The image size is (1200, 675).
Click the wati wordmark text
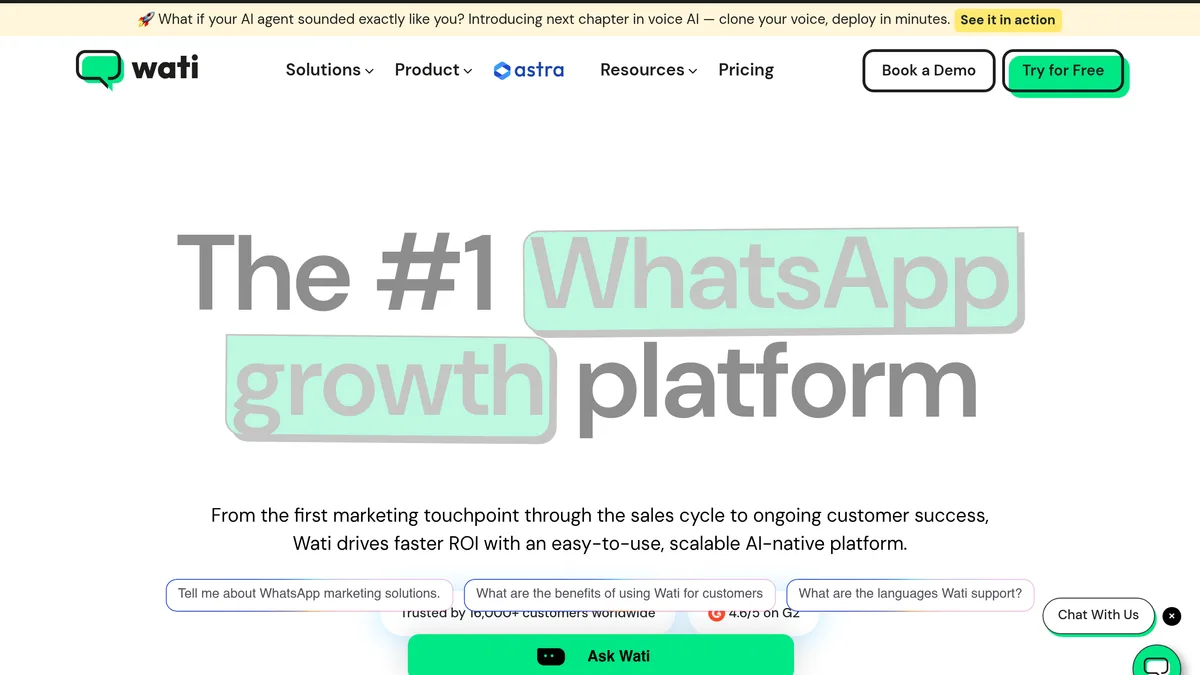(165, 68)
